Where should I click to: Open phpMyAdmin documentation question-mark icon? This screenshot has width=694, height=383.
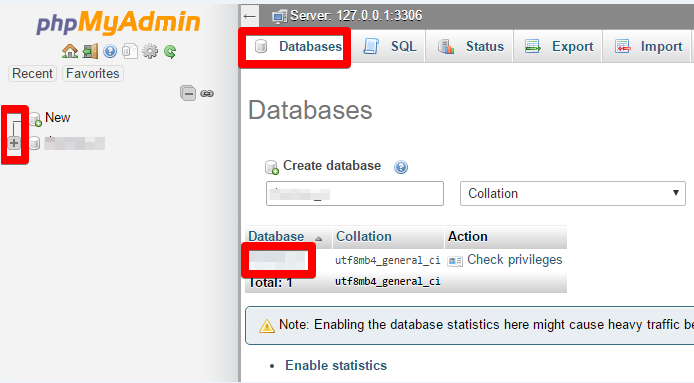click(x=110, y=52)
